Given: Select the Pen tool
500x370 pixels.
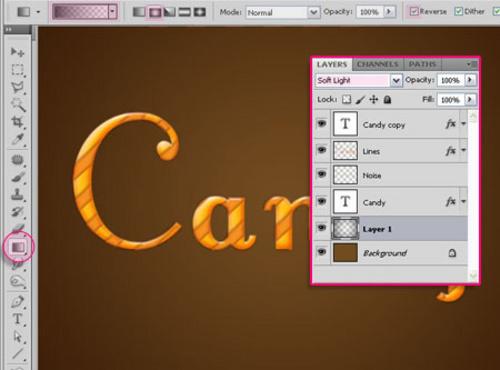Looking at the screenshot, I should tap(17, 302).
